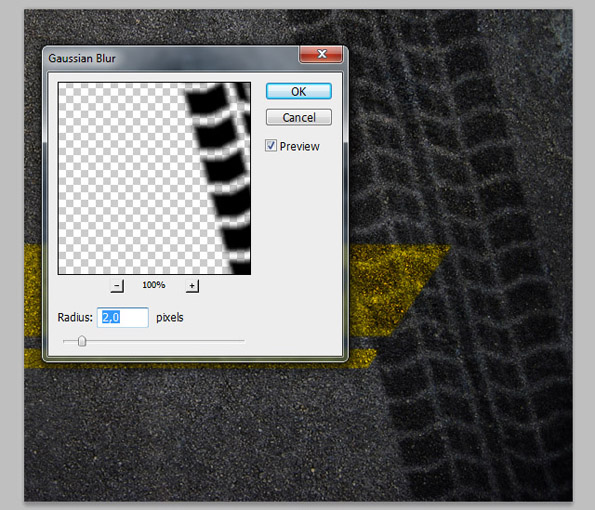Toggle the Preview checkbox
Image resolution: width=595 pixels, height=510 pixels.
click(271, 146)
